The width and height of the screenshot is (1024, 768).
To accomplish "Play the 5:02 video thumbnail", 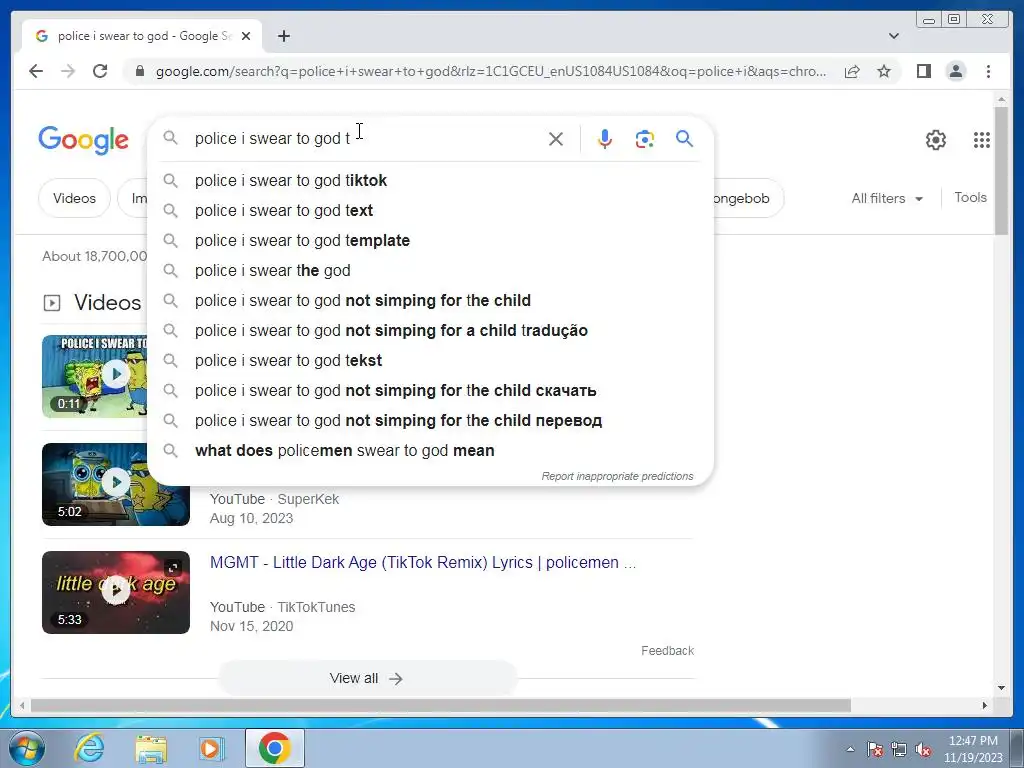I will tap(116, 484).
